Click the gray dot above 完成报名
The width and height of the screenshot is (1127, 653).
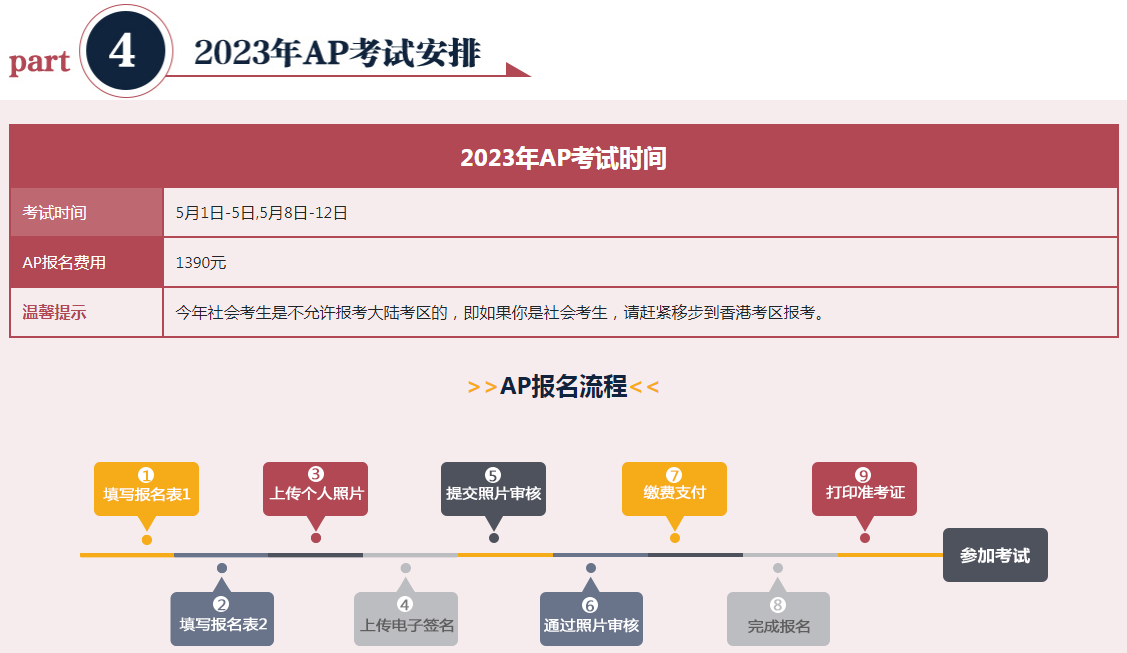[778, 568]
